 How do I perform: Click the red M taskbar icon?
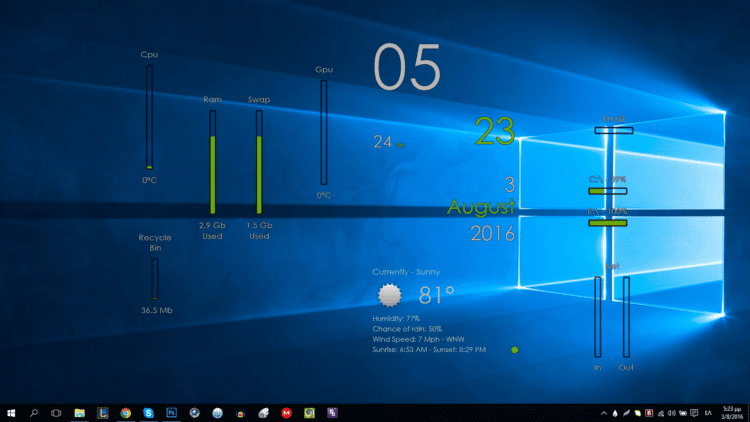[286, 413]
